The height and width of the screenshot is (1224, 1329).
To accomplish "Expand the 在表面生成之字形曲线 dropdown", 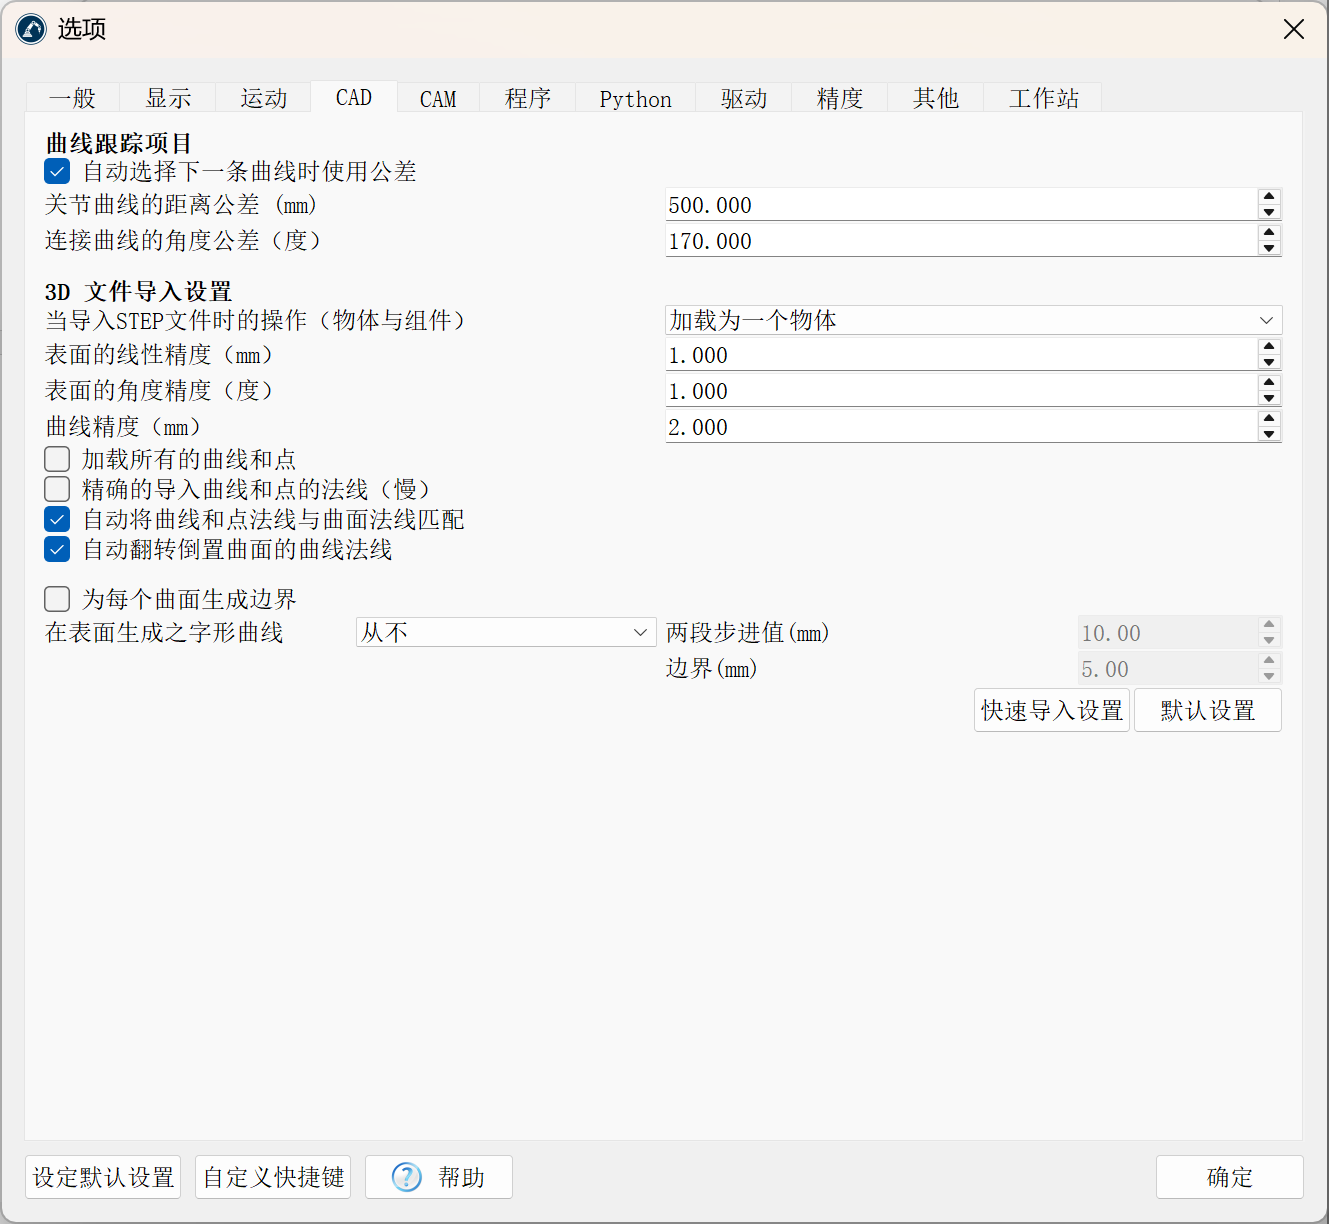I will pyautogui.click(x=505, y=632).
